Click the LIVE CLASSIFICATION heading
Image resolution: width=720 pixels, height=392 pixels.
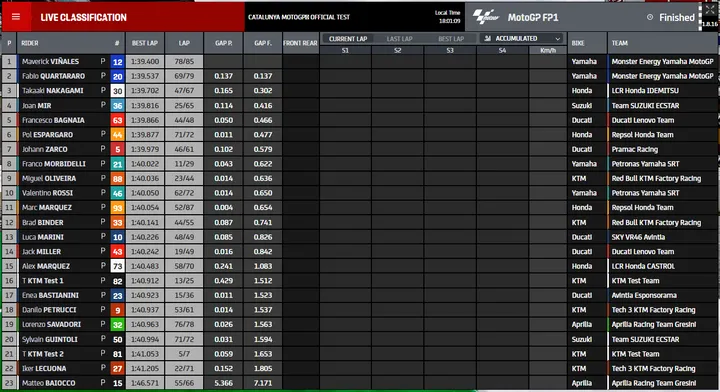(84, 17)
